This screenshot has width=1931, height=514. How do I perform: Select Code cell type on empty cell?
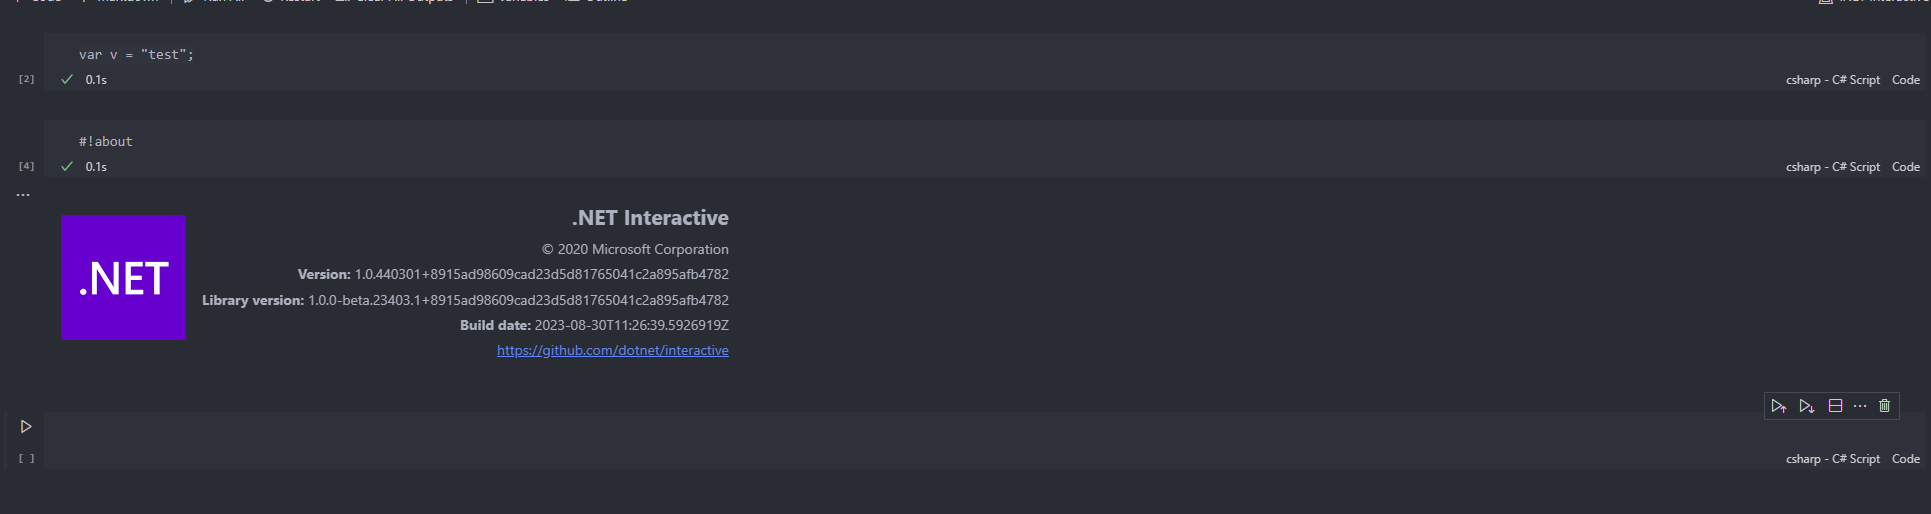coord(1906,459)
